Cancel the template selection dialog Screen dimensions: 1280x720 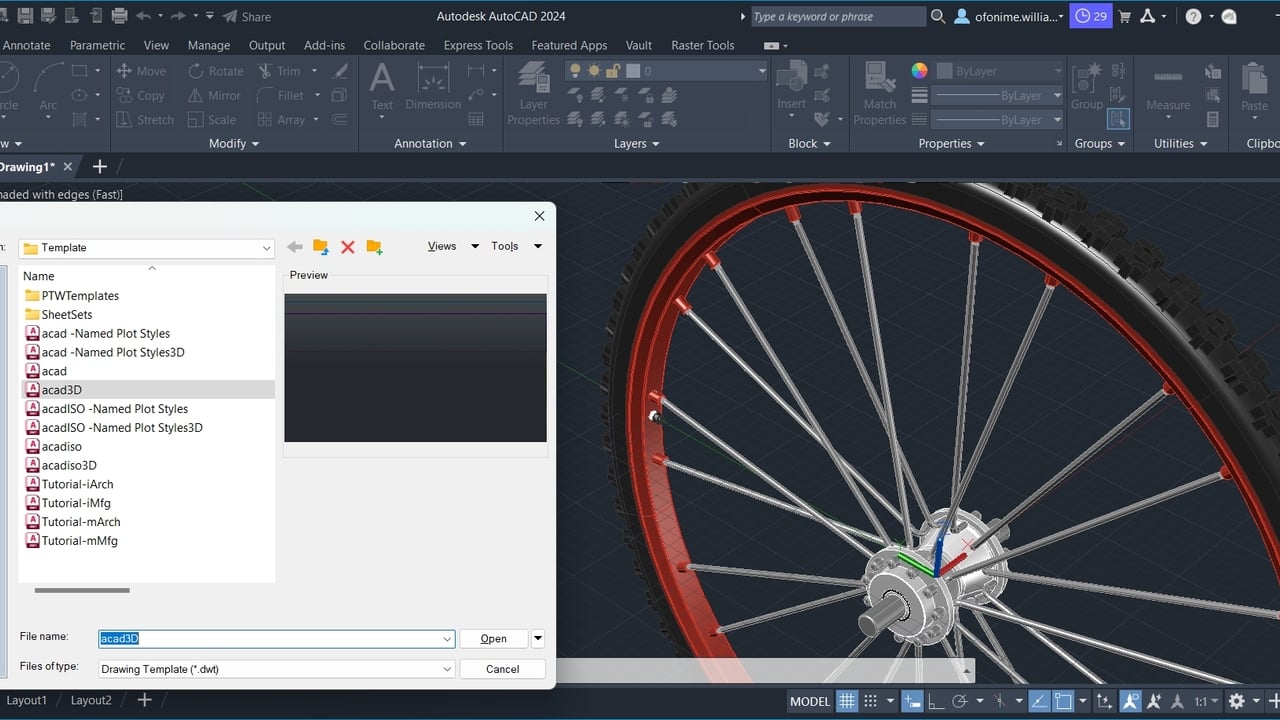coord(502,668)
